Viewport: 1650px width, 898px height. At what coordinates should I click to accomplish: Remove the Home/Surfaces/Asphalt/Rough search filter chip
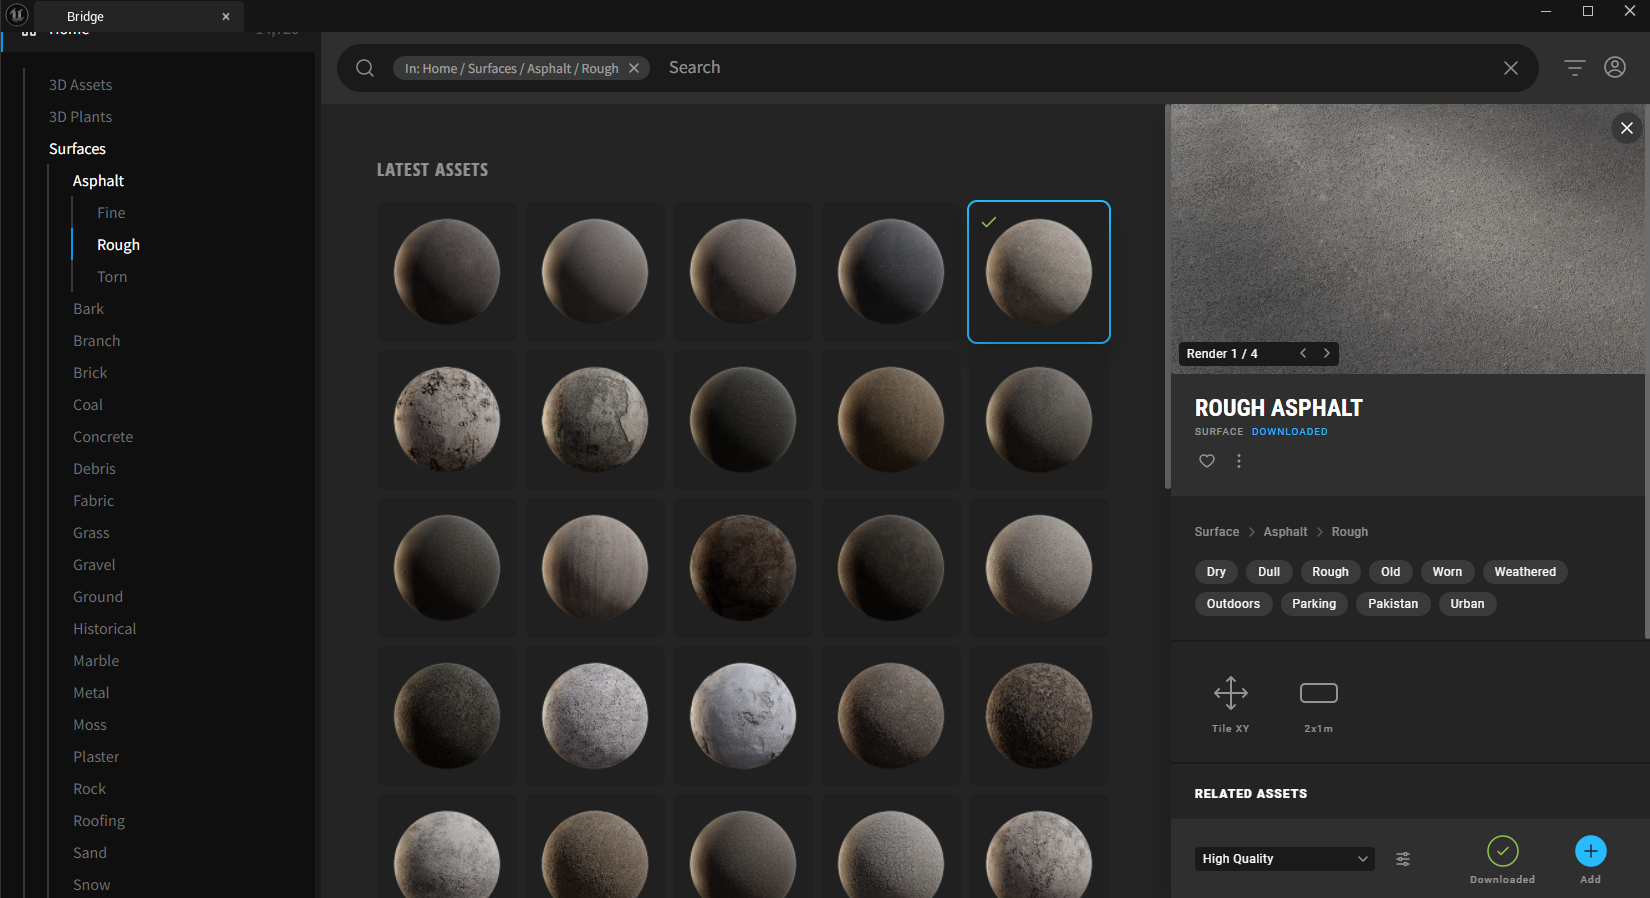click(x=634, y=68)
